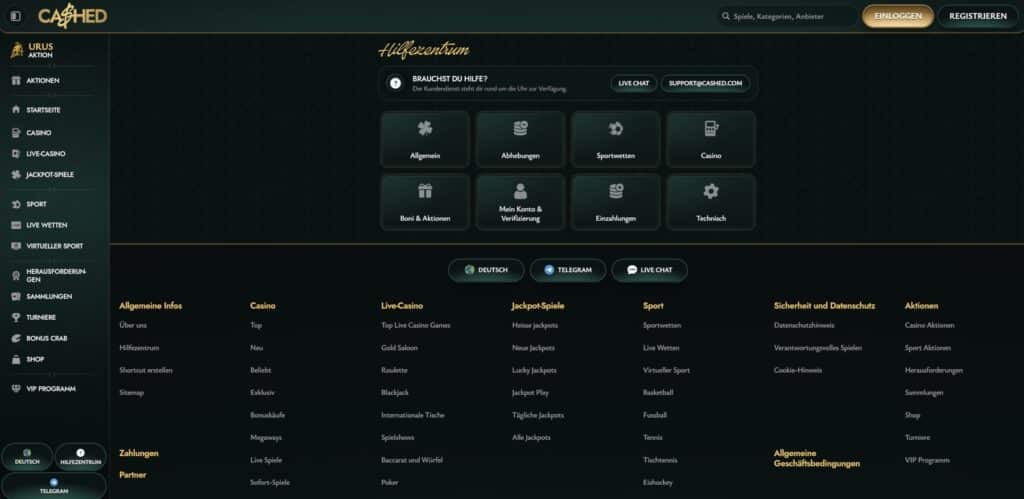Open the Sportwetten help category tile
This screenshot has height=499, width=1024.
pos(616,139)
